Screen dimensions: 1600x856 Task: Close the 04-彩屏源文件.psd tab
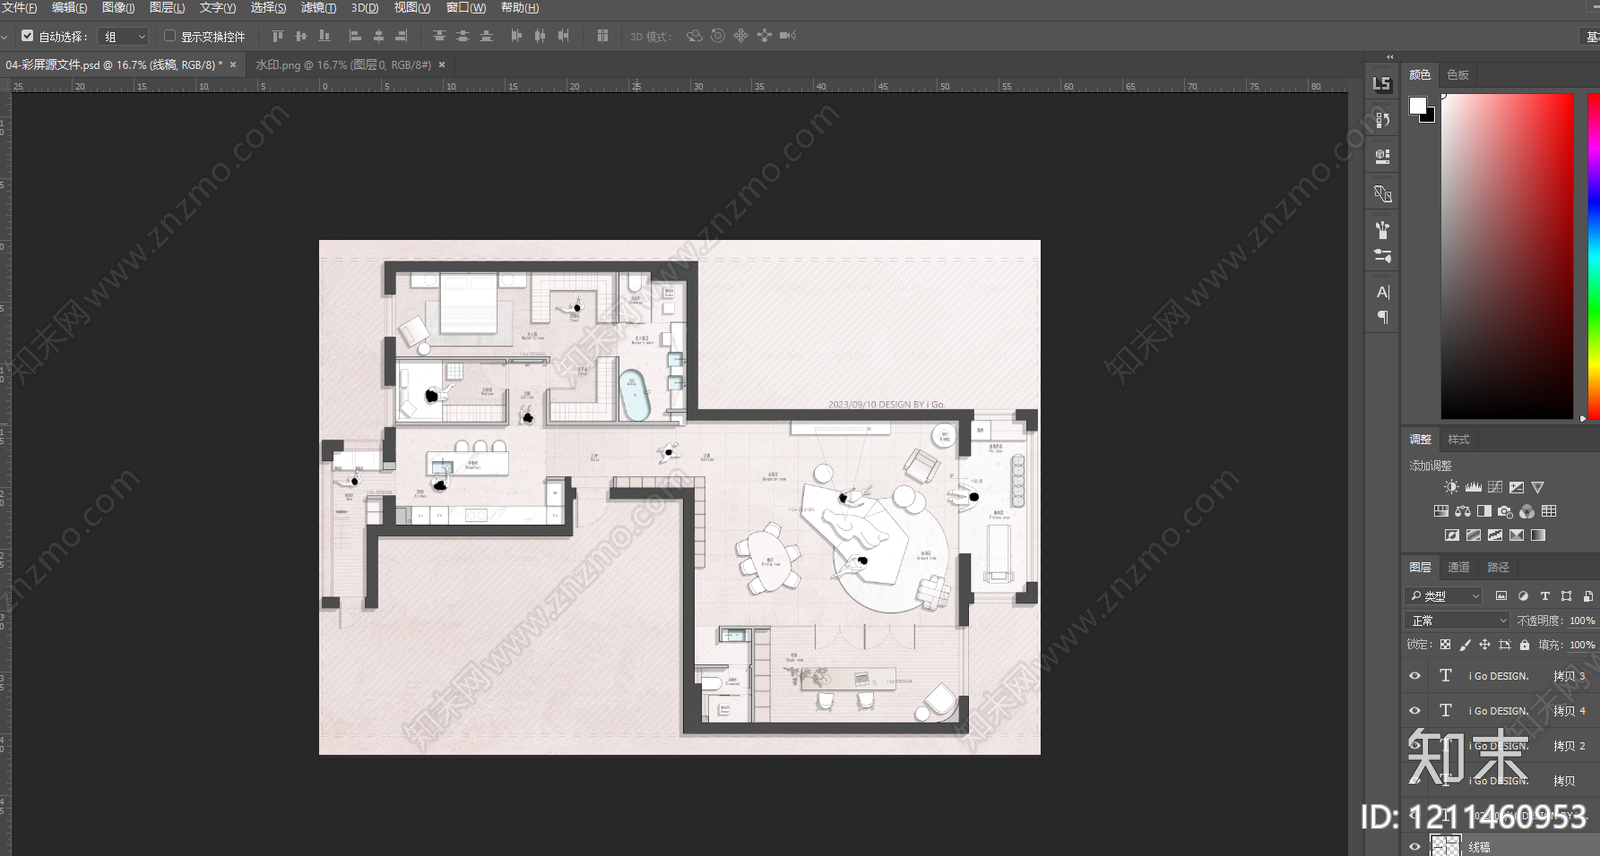tap(233, 65)
